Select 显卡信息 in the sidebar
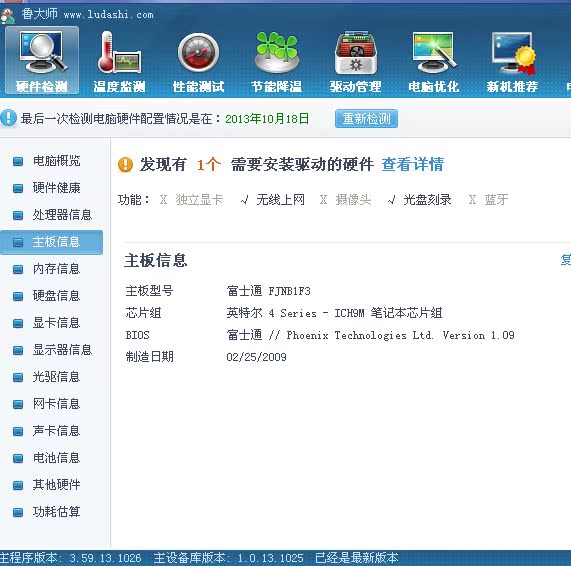The height and width of the screenshot is (566, 571). 56,323
